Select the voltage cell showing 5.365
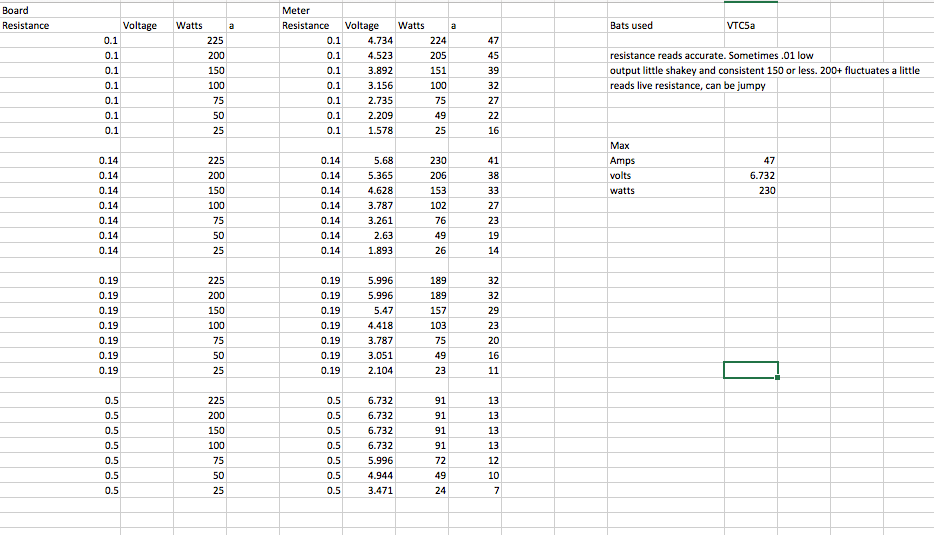The height and width of the screenshot is (535, 934). pos(367,176)
